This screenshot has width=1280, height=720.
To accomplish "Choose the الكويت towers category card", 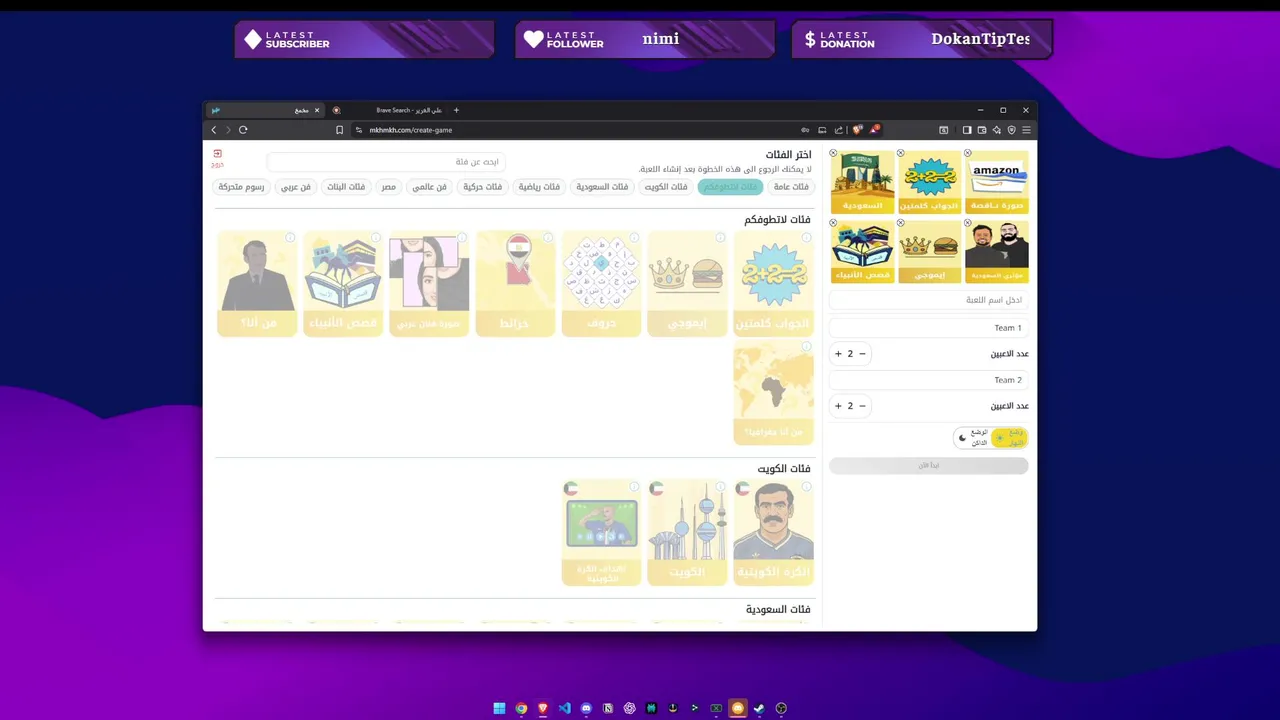I will [687, 533].
